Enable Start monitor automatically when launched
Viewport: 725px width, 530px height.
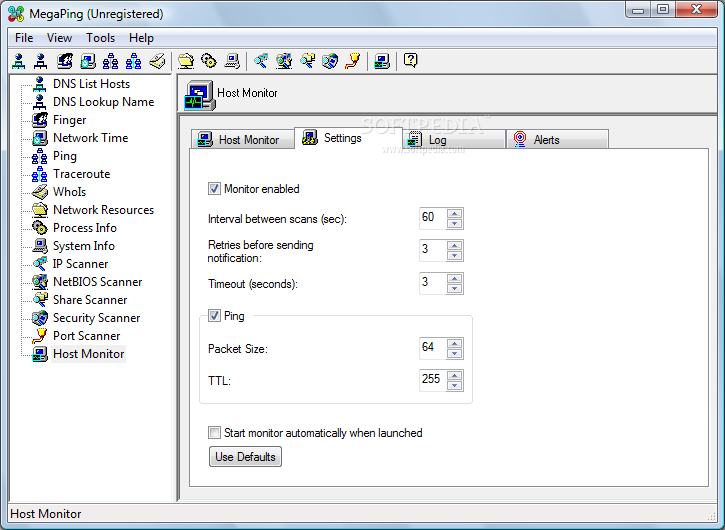(x=214, y=433)
